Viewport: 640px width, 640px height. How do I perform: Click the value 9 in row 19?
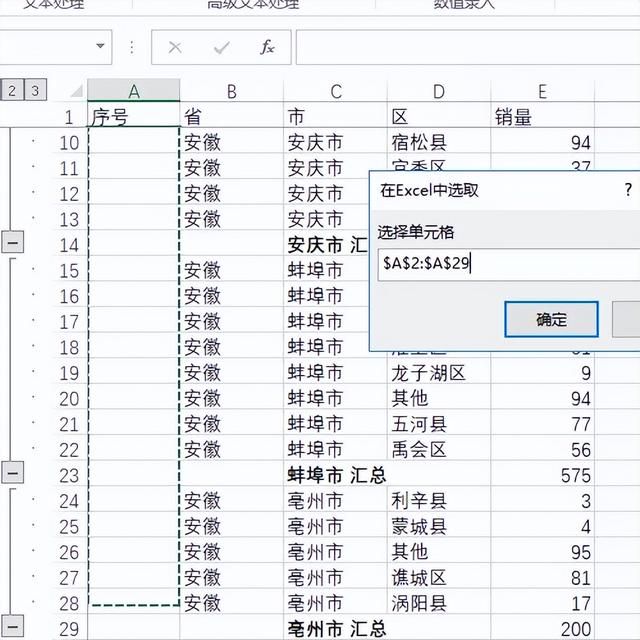pos(542,373)
